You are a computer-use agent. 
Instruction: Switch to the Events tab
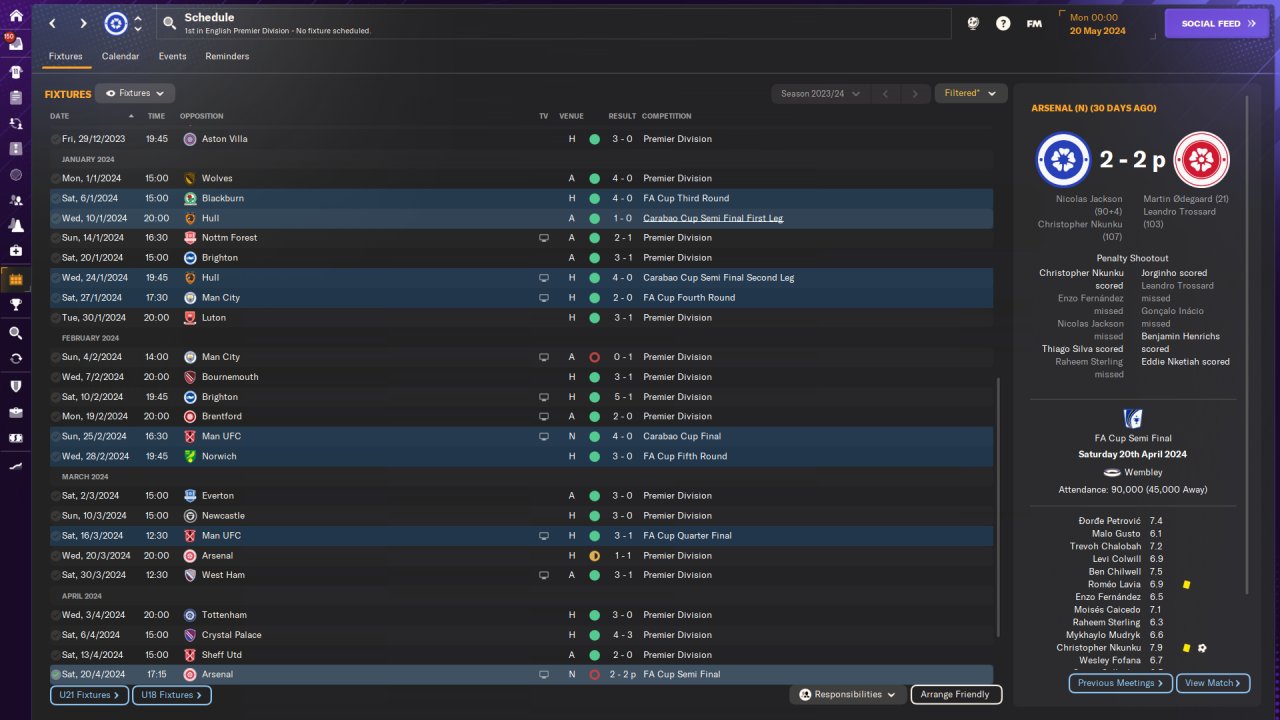tap(173, 56)
